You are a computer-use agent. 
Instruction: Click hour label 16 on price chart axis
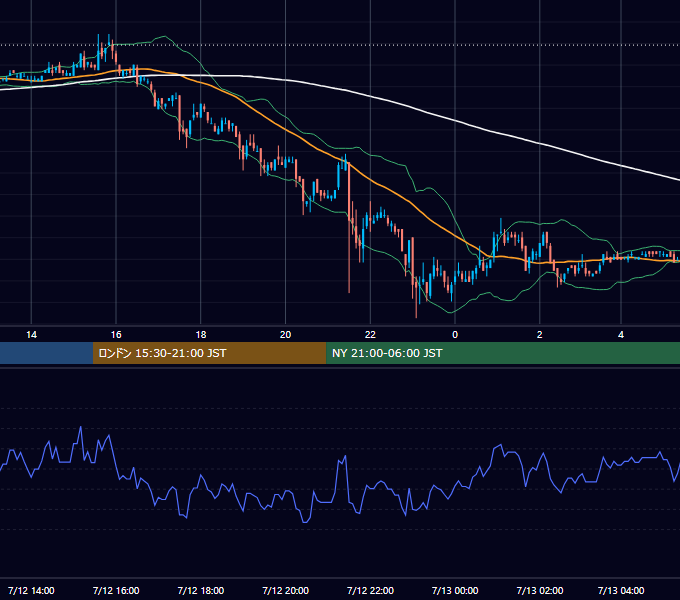[x=116, y=335]
